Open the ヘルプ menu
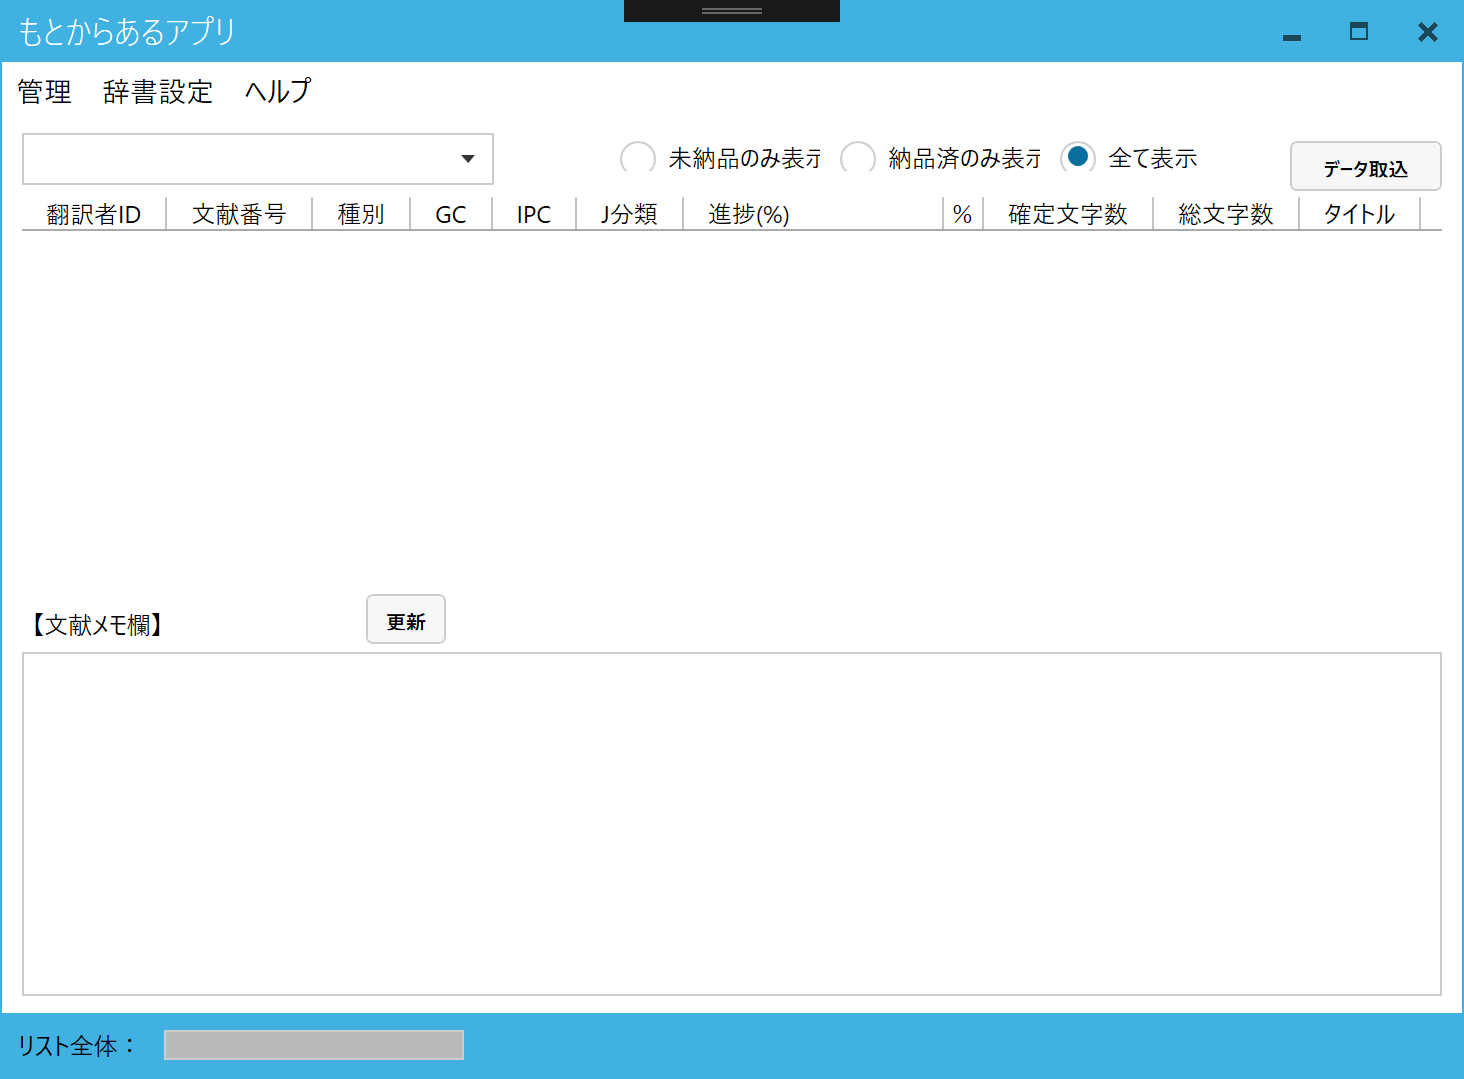This screenshot has height=1079, width=1464. pyautogui.click(x=278, y=92)
